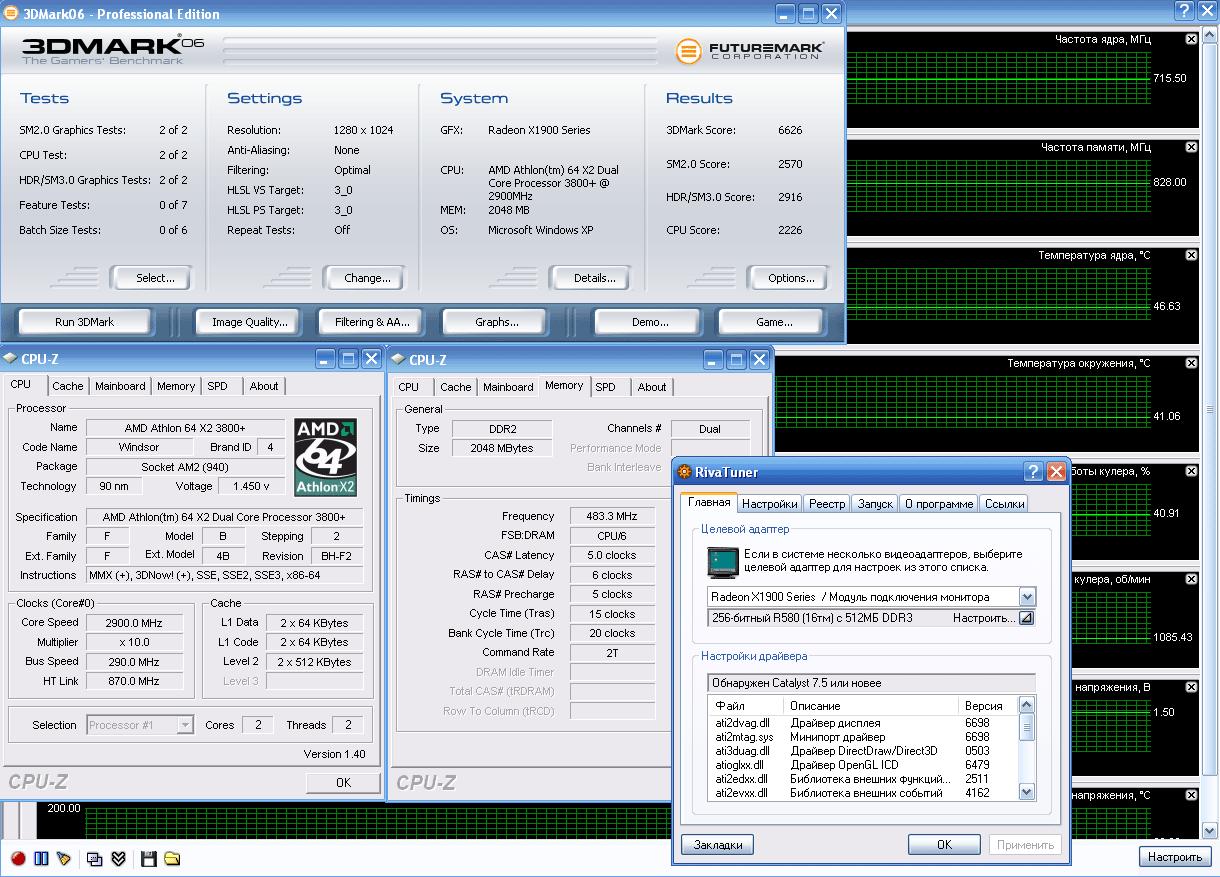Click Select... under Tests
Viewport: 1220px width, 877px height.
tap(155, 278)
